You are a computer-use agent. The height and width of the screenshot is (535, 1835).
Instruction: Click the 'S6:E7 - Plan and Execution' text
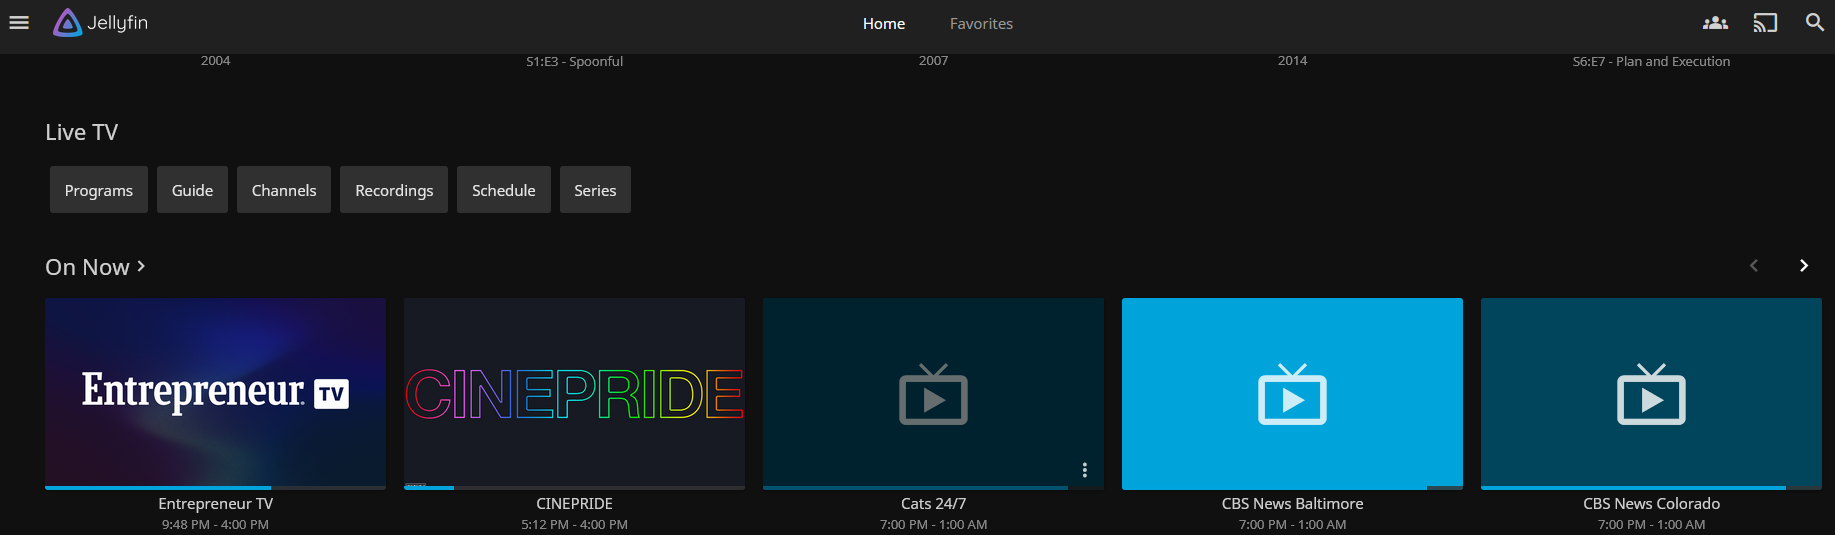pos(1651,61)
